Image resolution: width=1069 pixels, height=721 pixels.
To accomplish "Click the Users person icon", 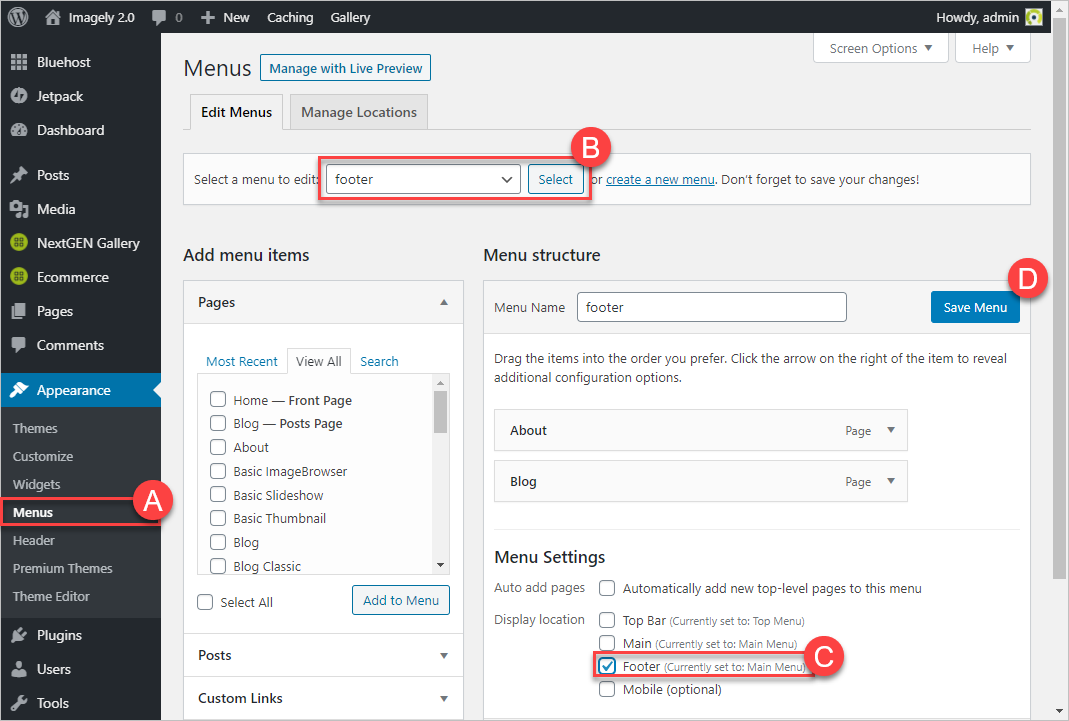I will coord(19,669).
